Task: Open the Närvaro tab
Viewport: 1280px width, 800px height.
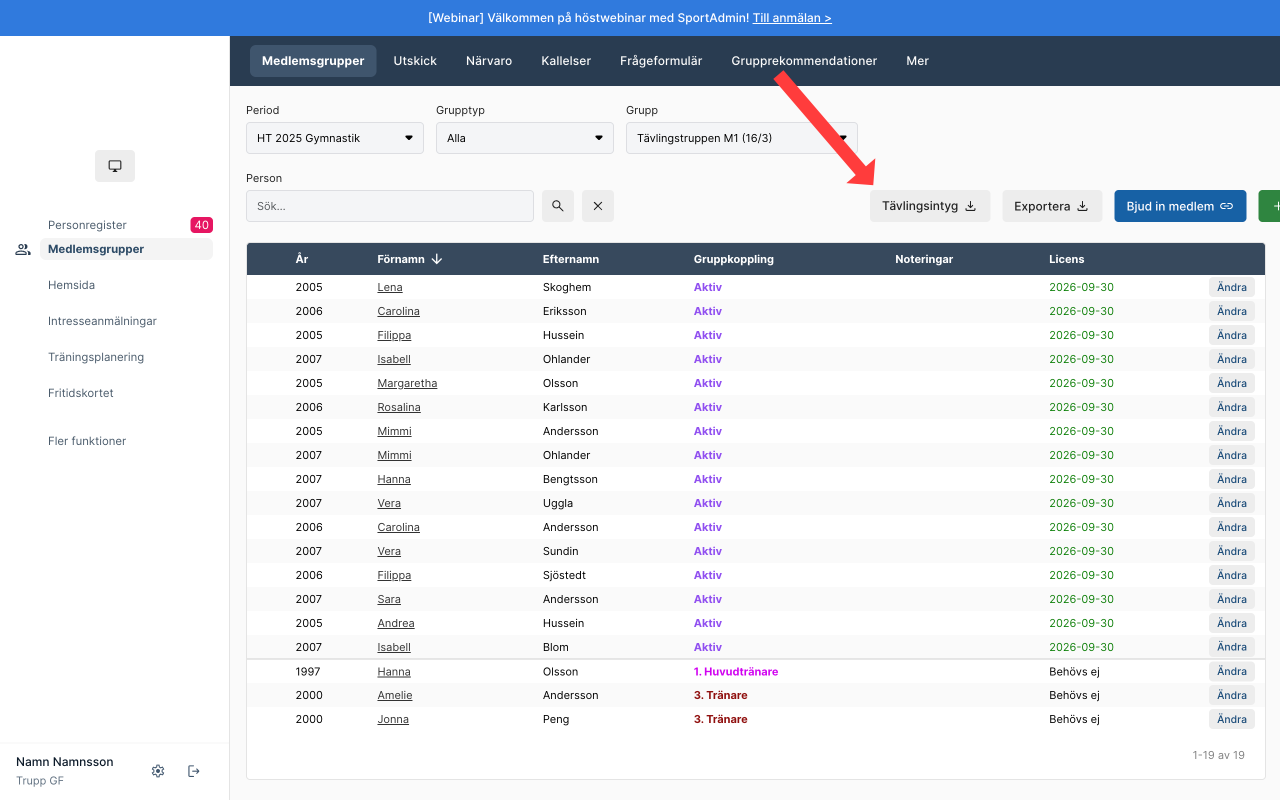Action: 489,61
